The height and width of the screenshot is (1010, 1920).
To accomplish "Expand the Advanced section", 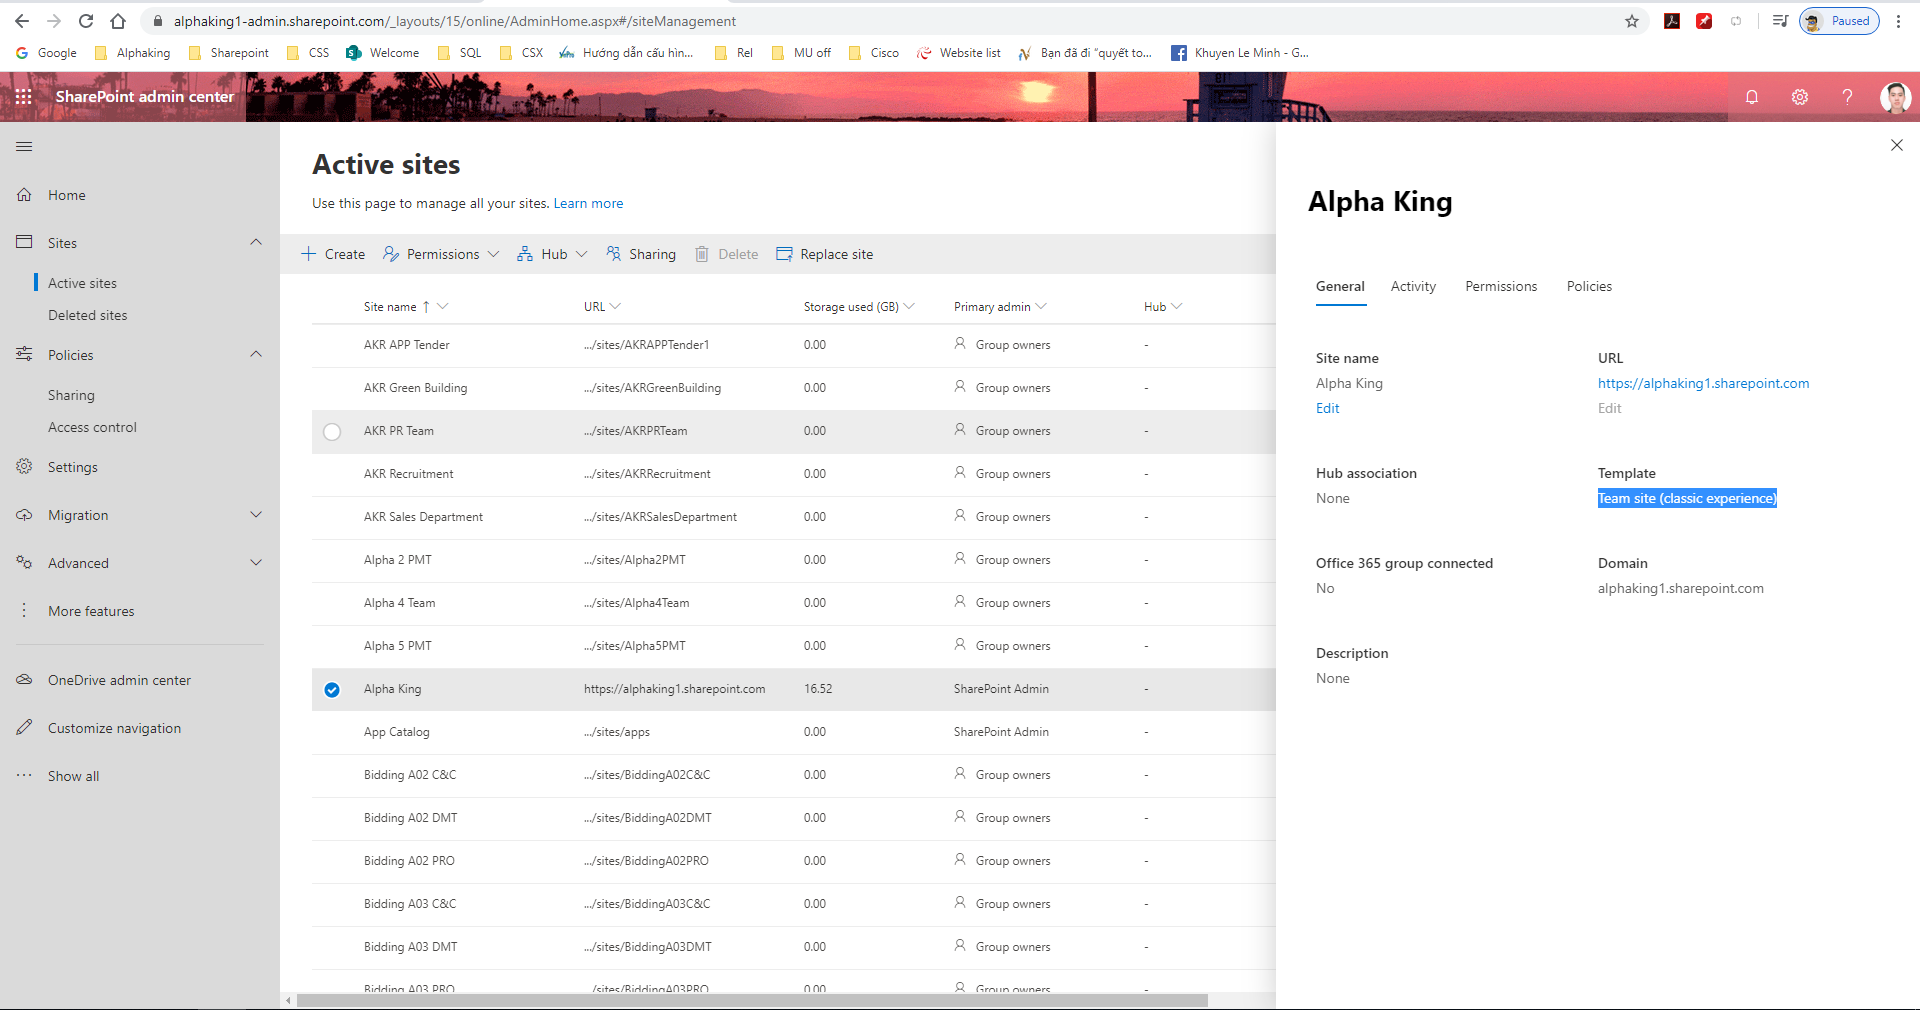I will click(256, 562).
